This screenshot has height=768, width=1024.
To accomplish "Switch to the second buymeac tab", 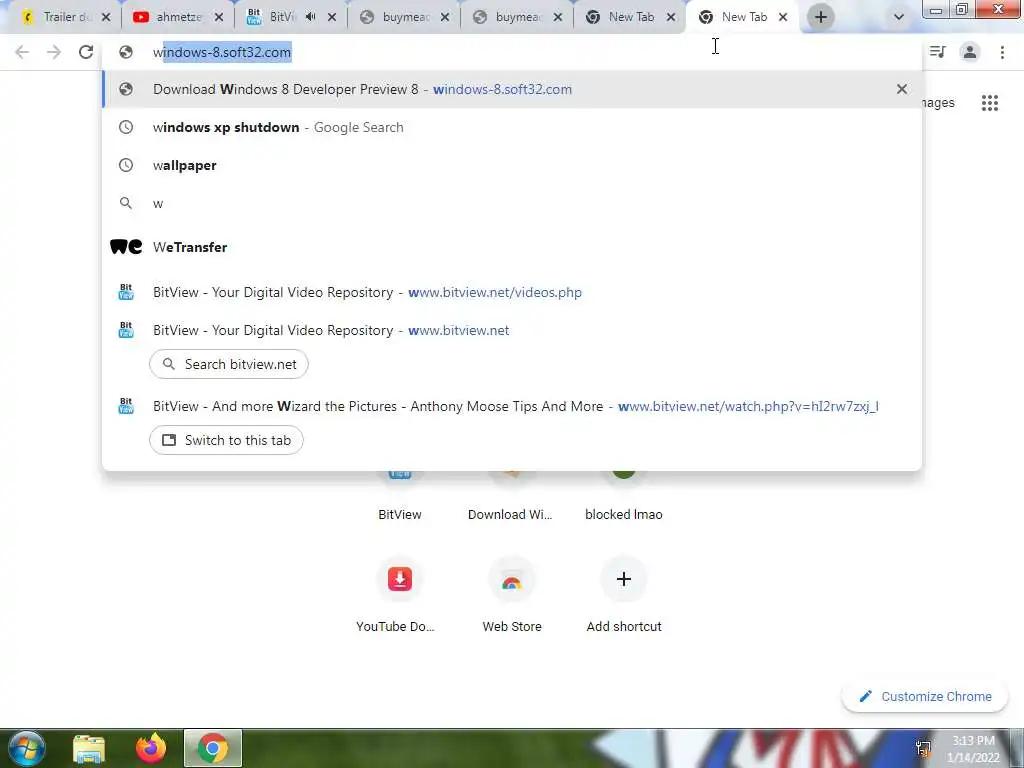I will pyautogui.click(x=516, y=17).
